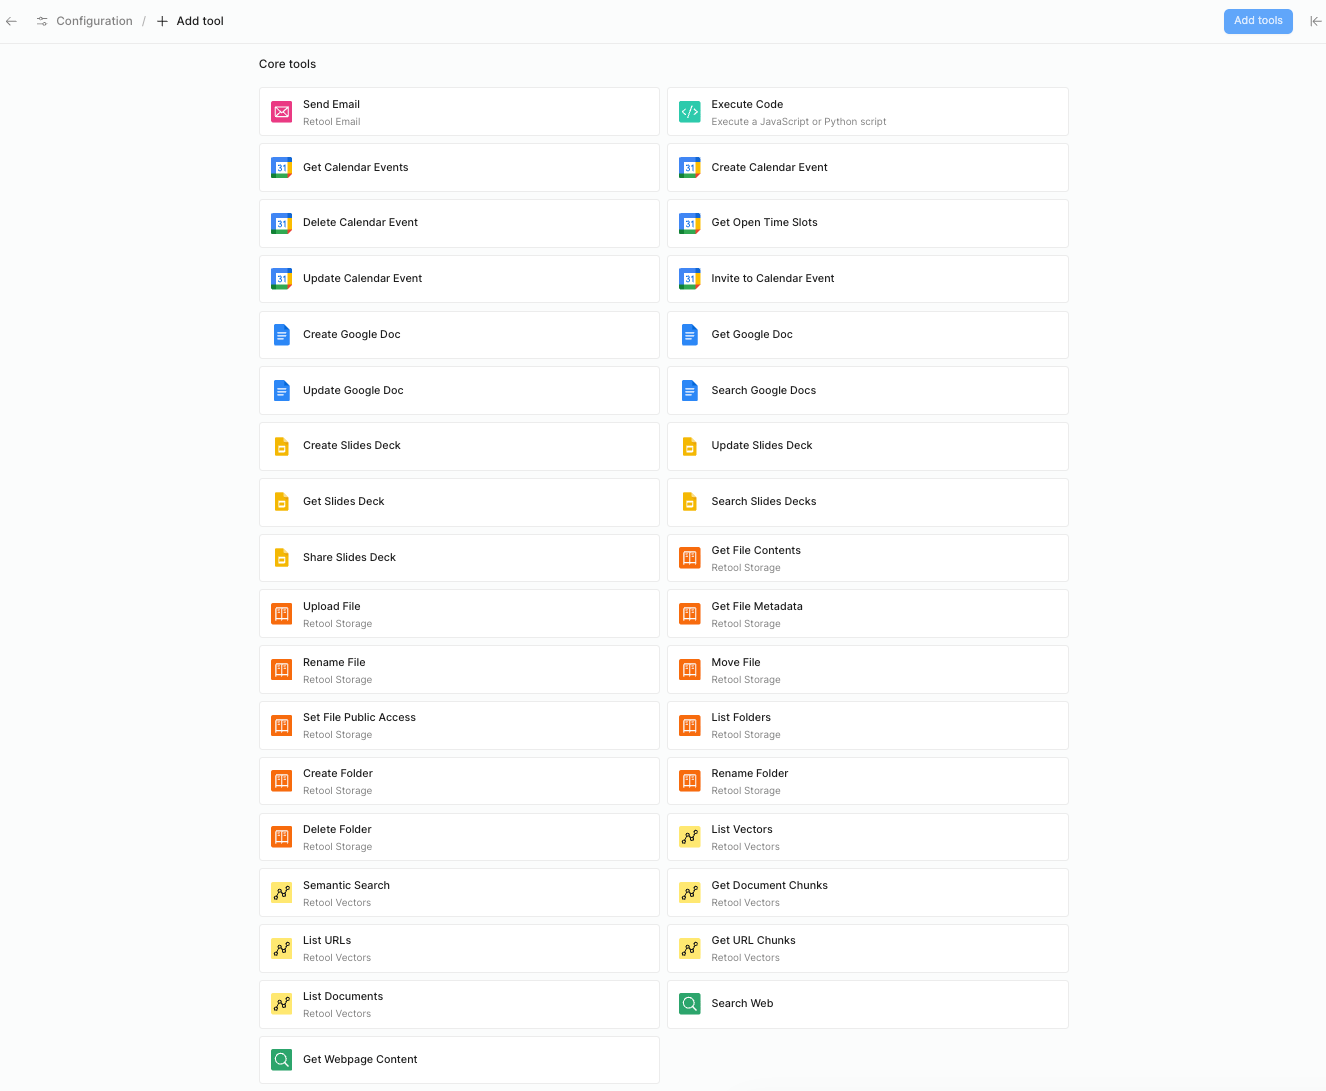Collapse the panel using top-right arrow icon

1315,21
